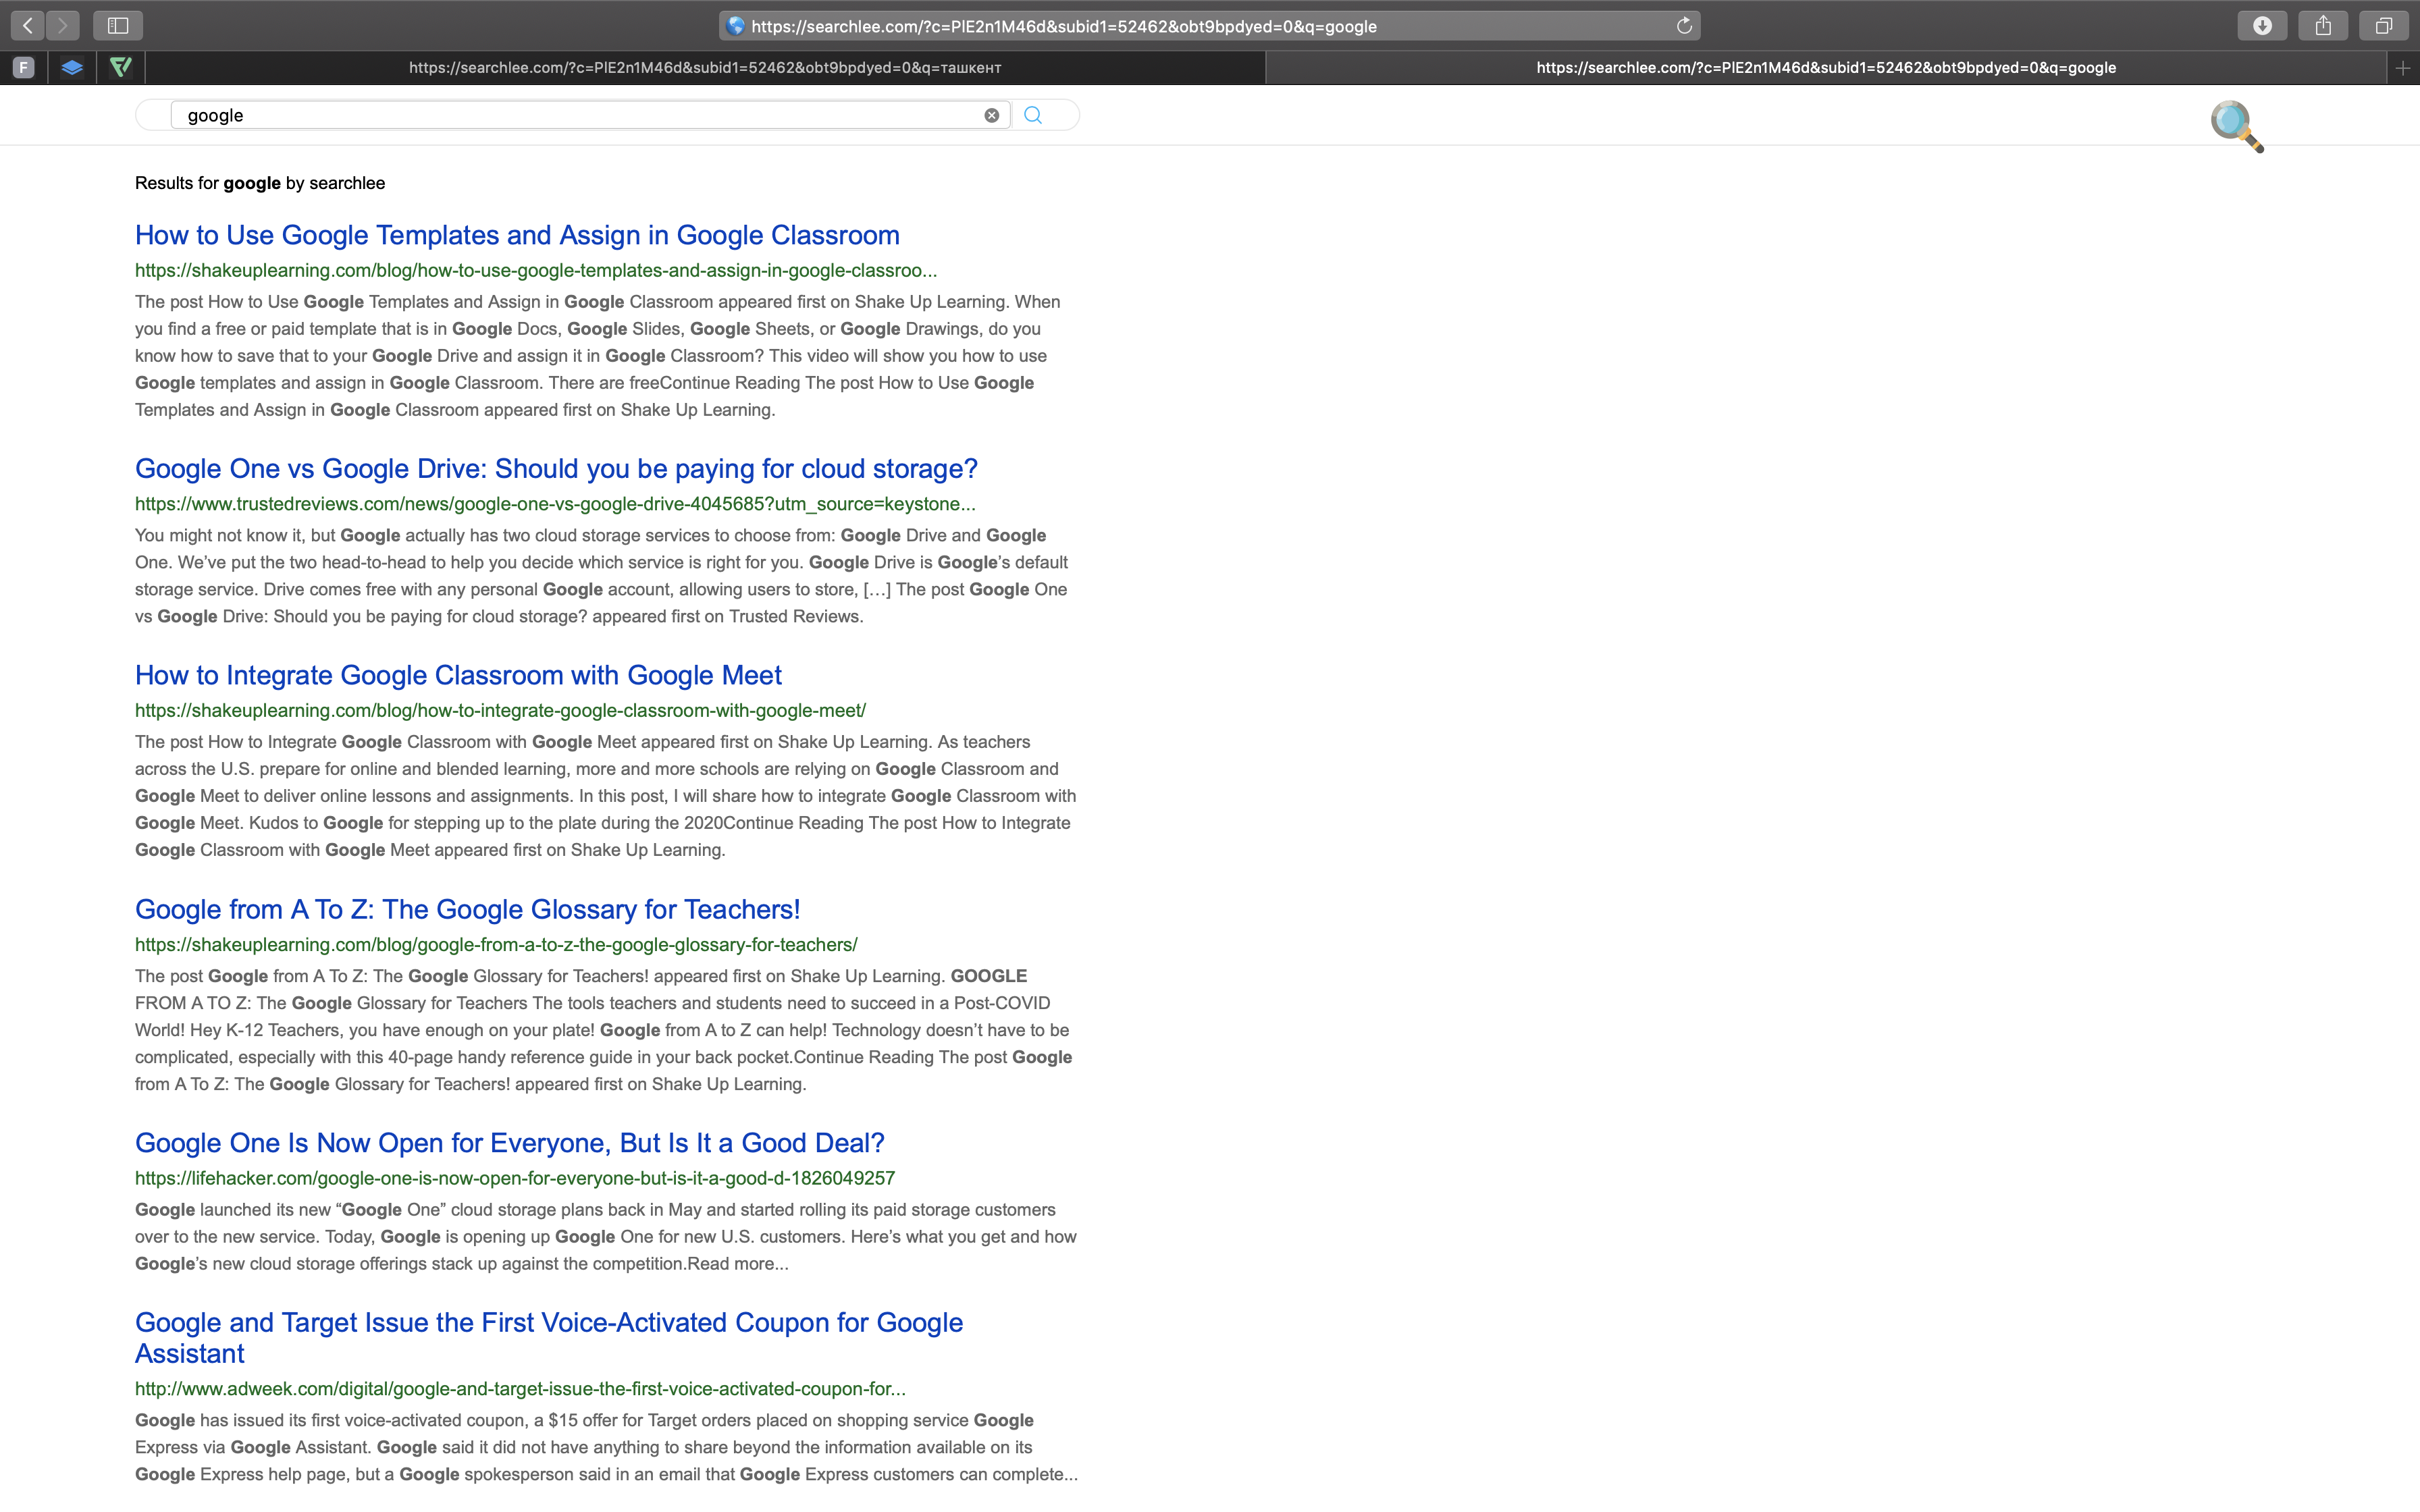
Task: Click the shakeuplearning google-templates green URL
Action: (536, 270)
